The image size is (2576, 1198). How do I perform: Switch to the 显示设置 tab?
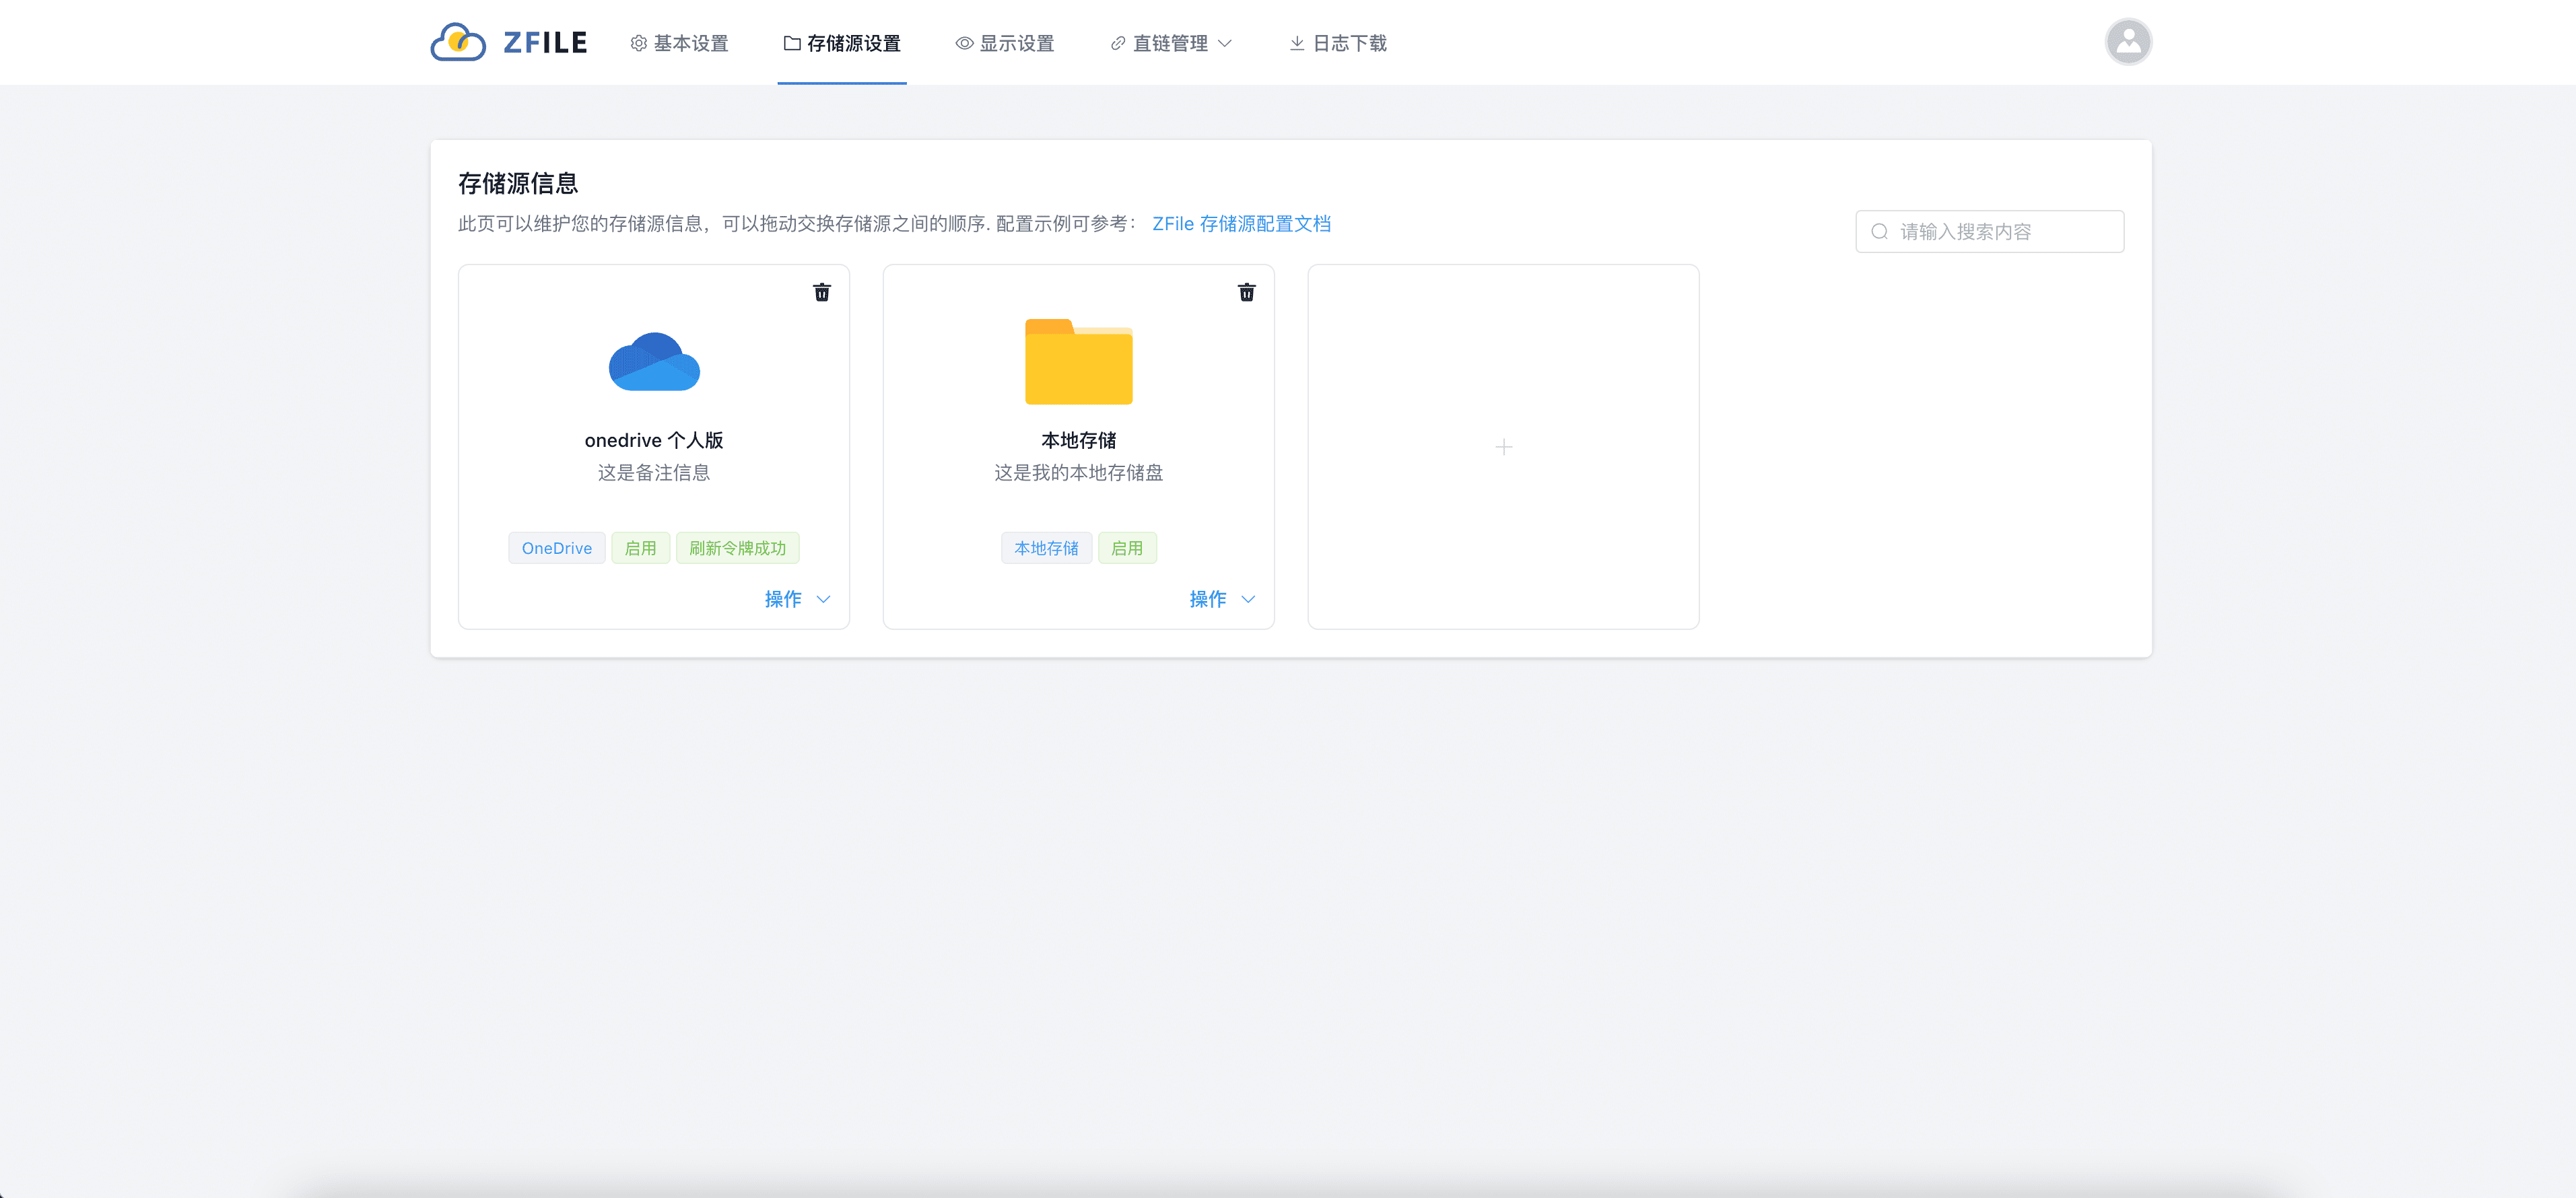click(x=1005, y=43)
